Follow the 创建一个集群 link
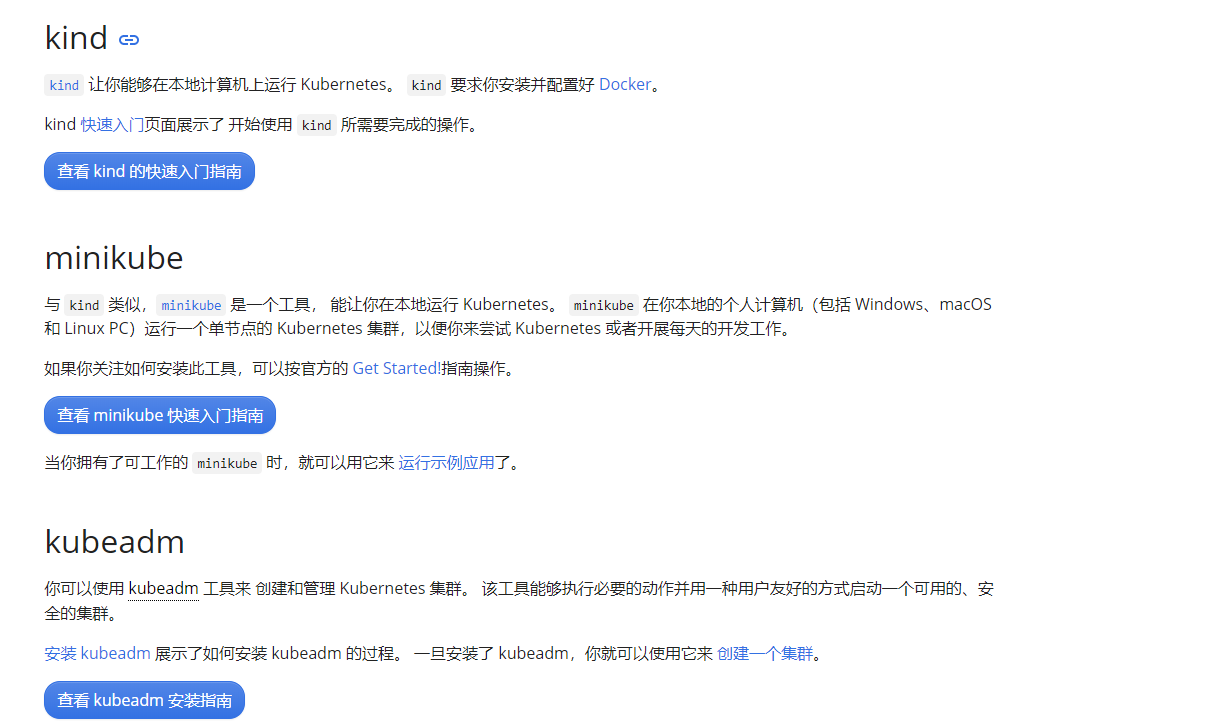This screenshot has height=725, width=1216. pyautogui.click(x=765, y=653)
